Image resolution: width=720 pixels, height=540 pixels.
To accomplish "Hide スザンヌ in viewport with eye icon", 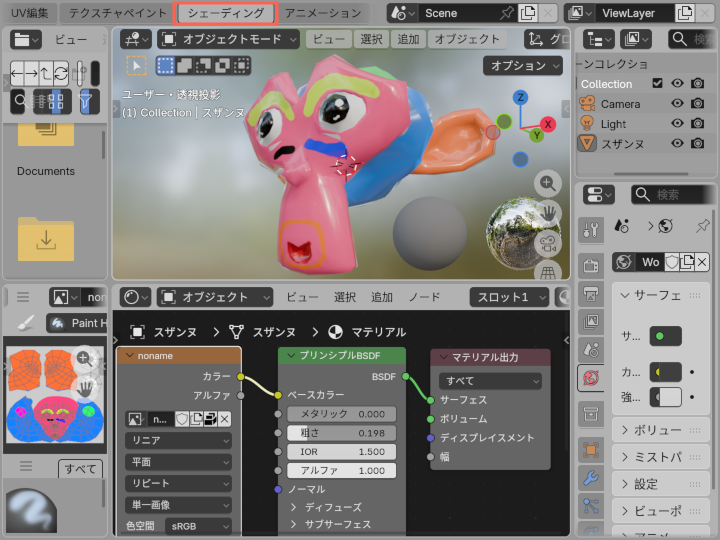I will click(x=677, y=143).
